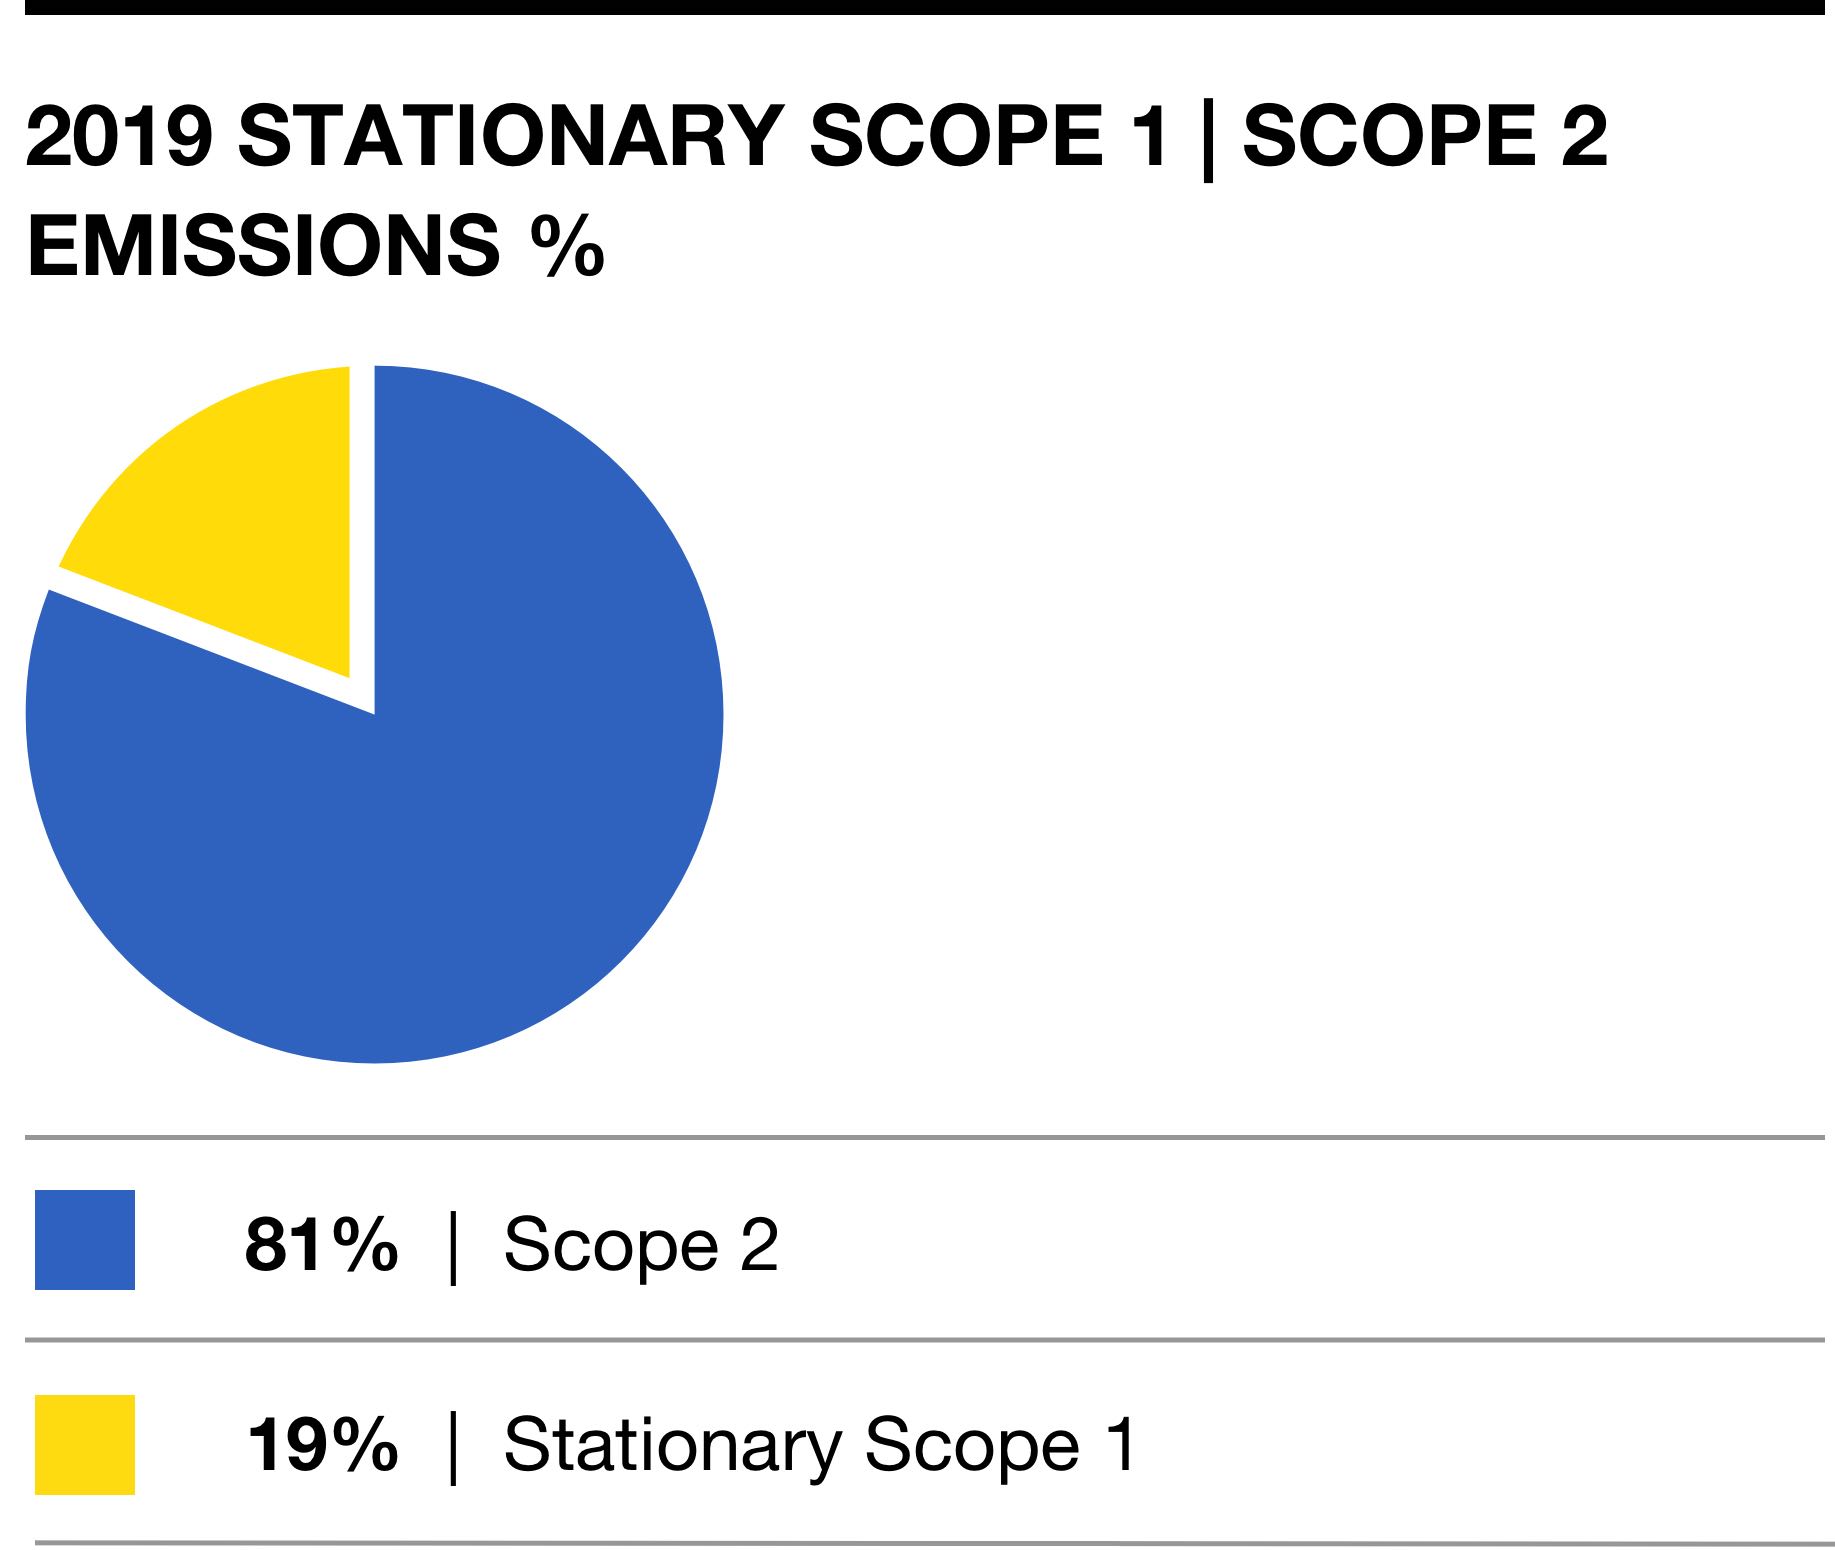Click the percent symbol after EMISSIONS
This screenshot has height=1550, width=1835.
point(567,245)
